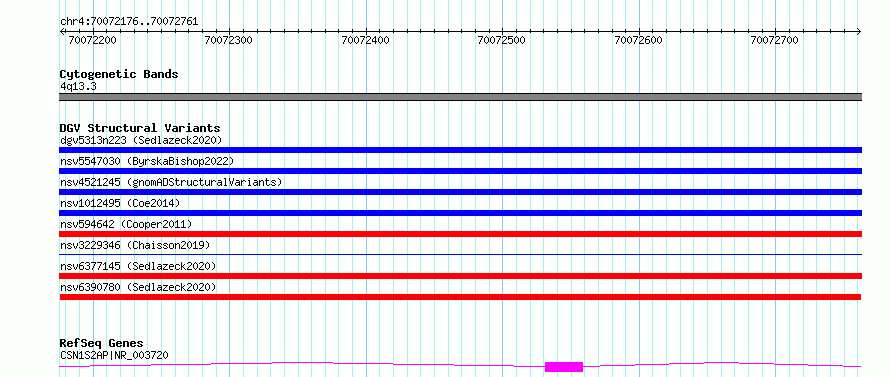Click ruler position 70072400
The width and height of the screenshot is (890, 377).
point(366,40)
